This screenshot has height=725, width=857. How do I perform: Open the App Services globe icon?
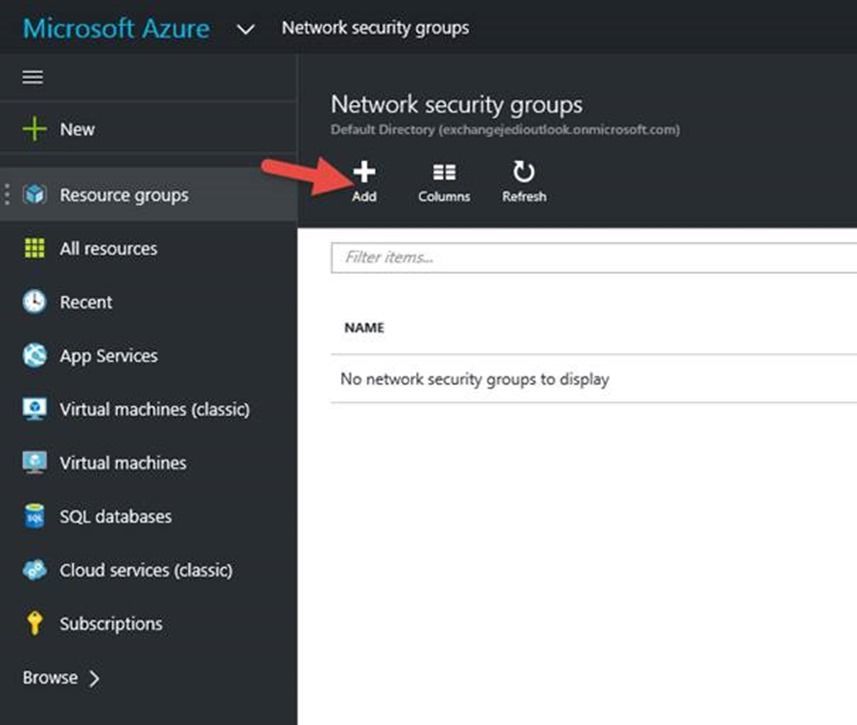pos(35,356)
